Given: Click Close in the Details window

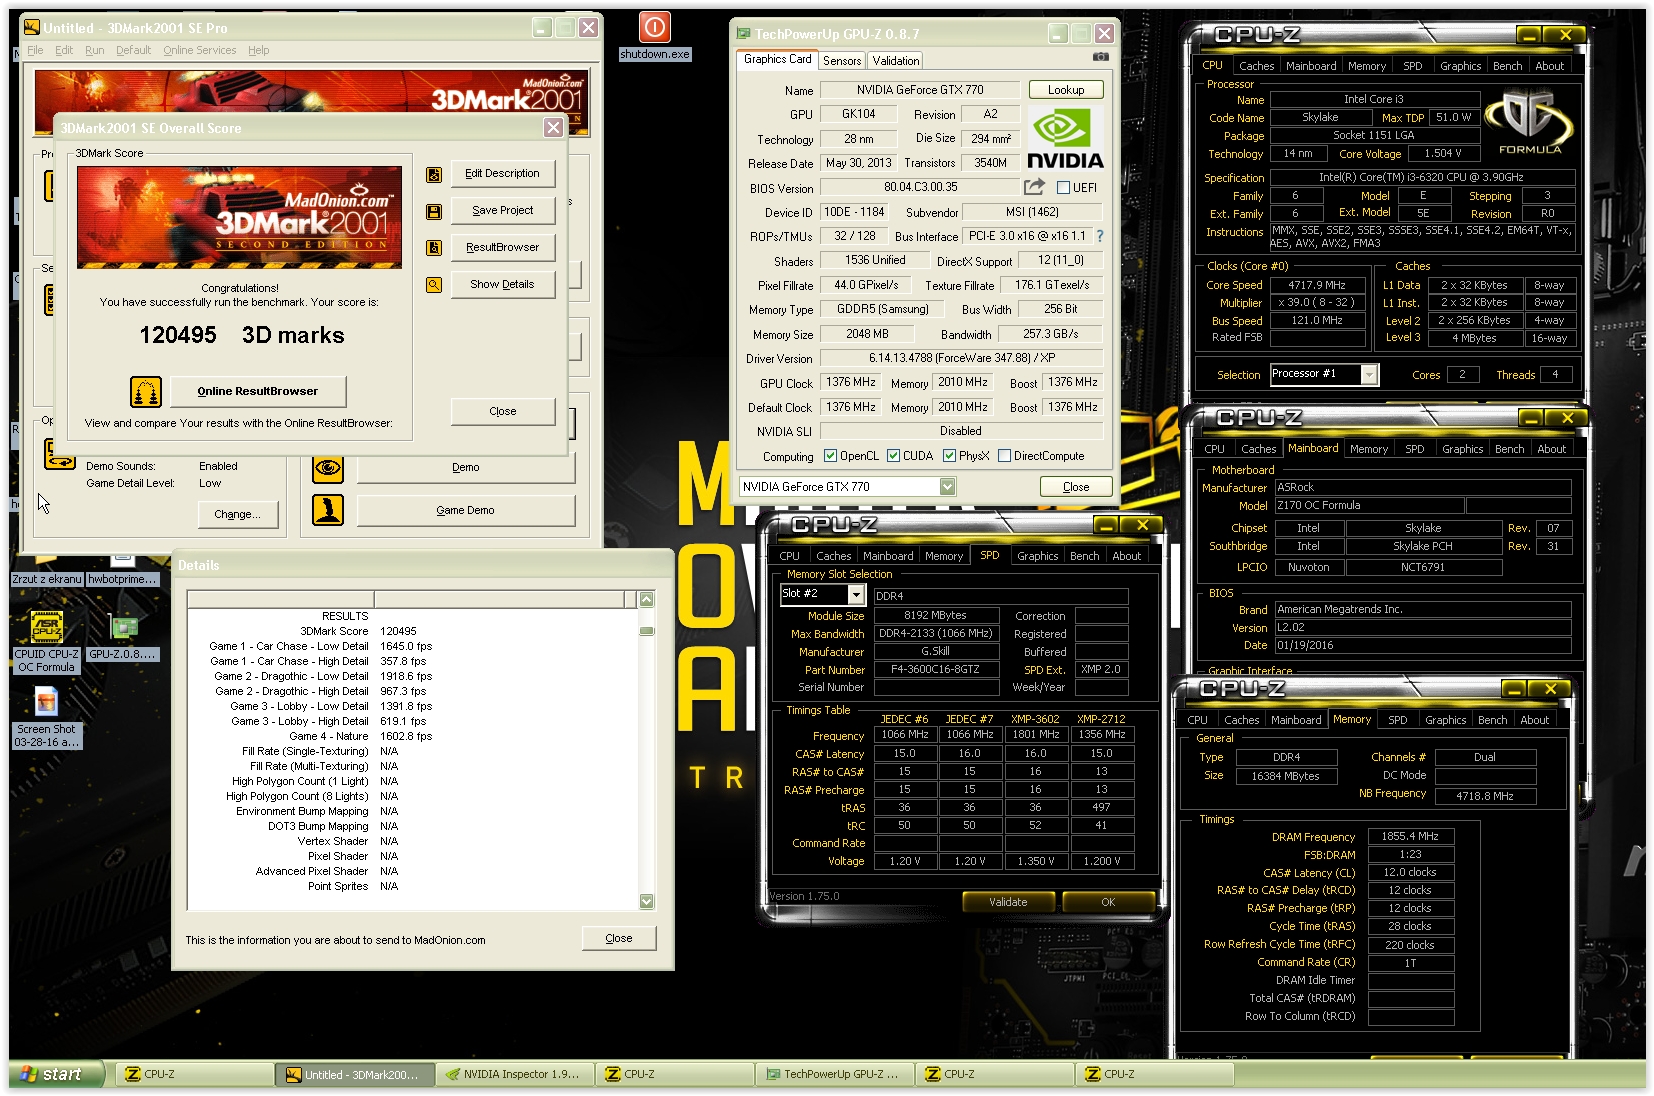Looking at the screenshot, I should coord(619,938).
